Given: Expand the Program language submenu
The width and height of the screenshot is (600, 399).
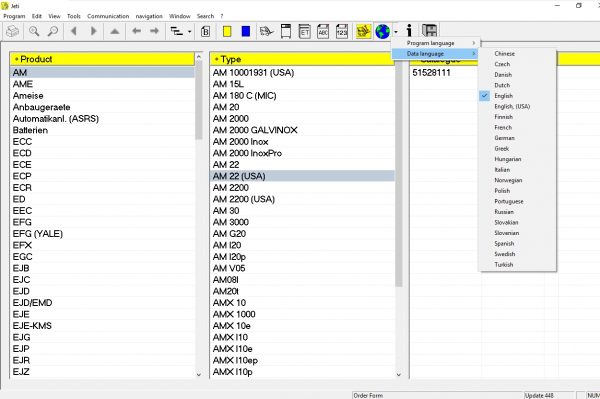Looking at the screenshot, I should point(435,43).
